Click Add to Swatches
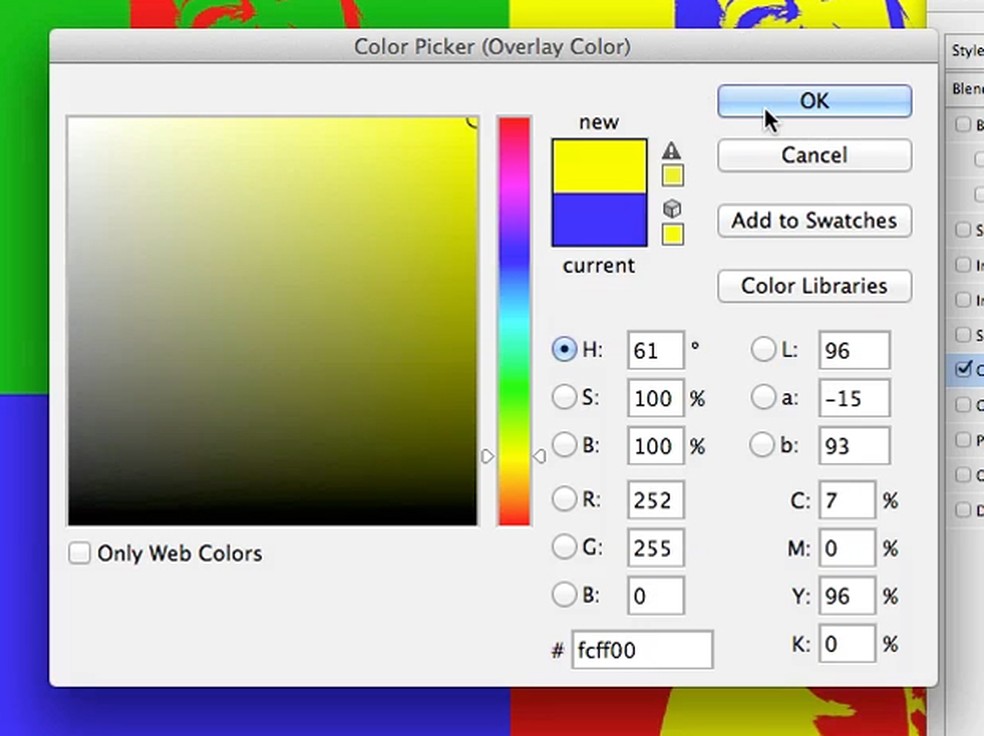 pyautogui.click(x=814, y=221)
